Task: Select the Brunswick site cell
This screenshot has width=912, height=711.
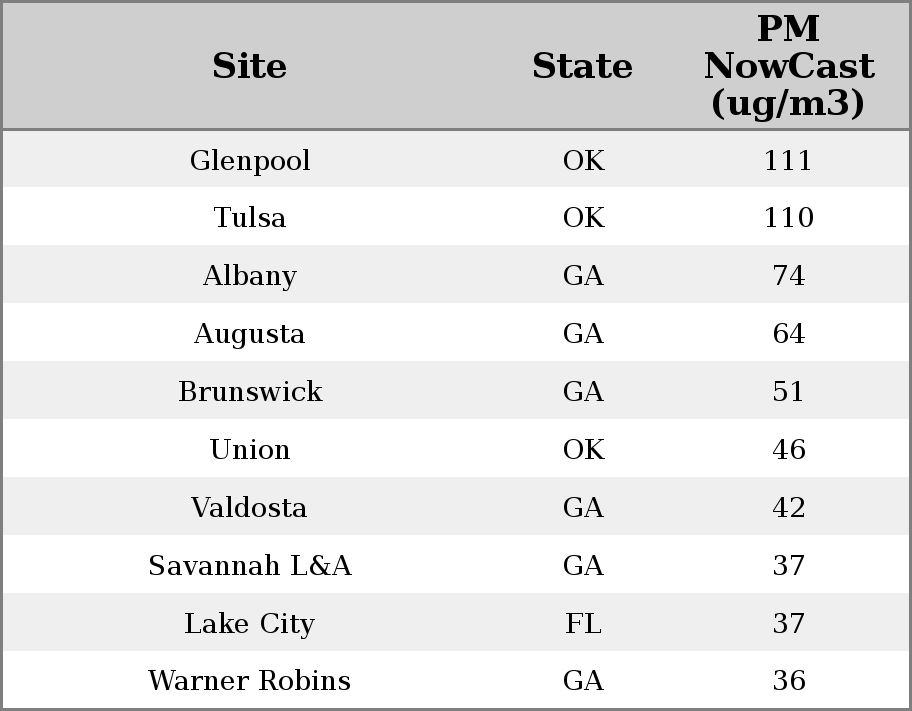Action: pyautogui.click(x=250, y=392)
